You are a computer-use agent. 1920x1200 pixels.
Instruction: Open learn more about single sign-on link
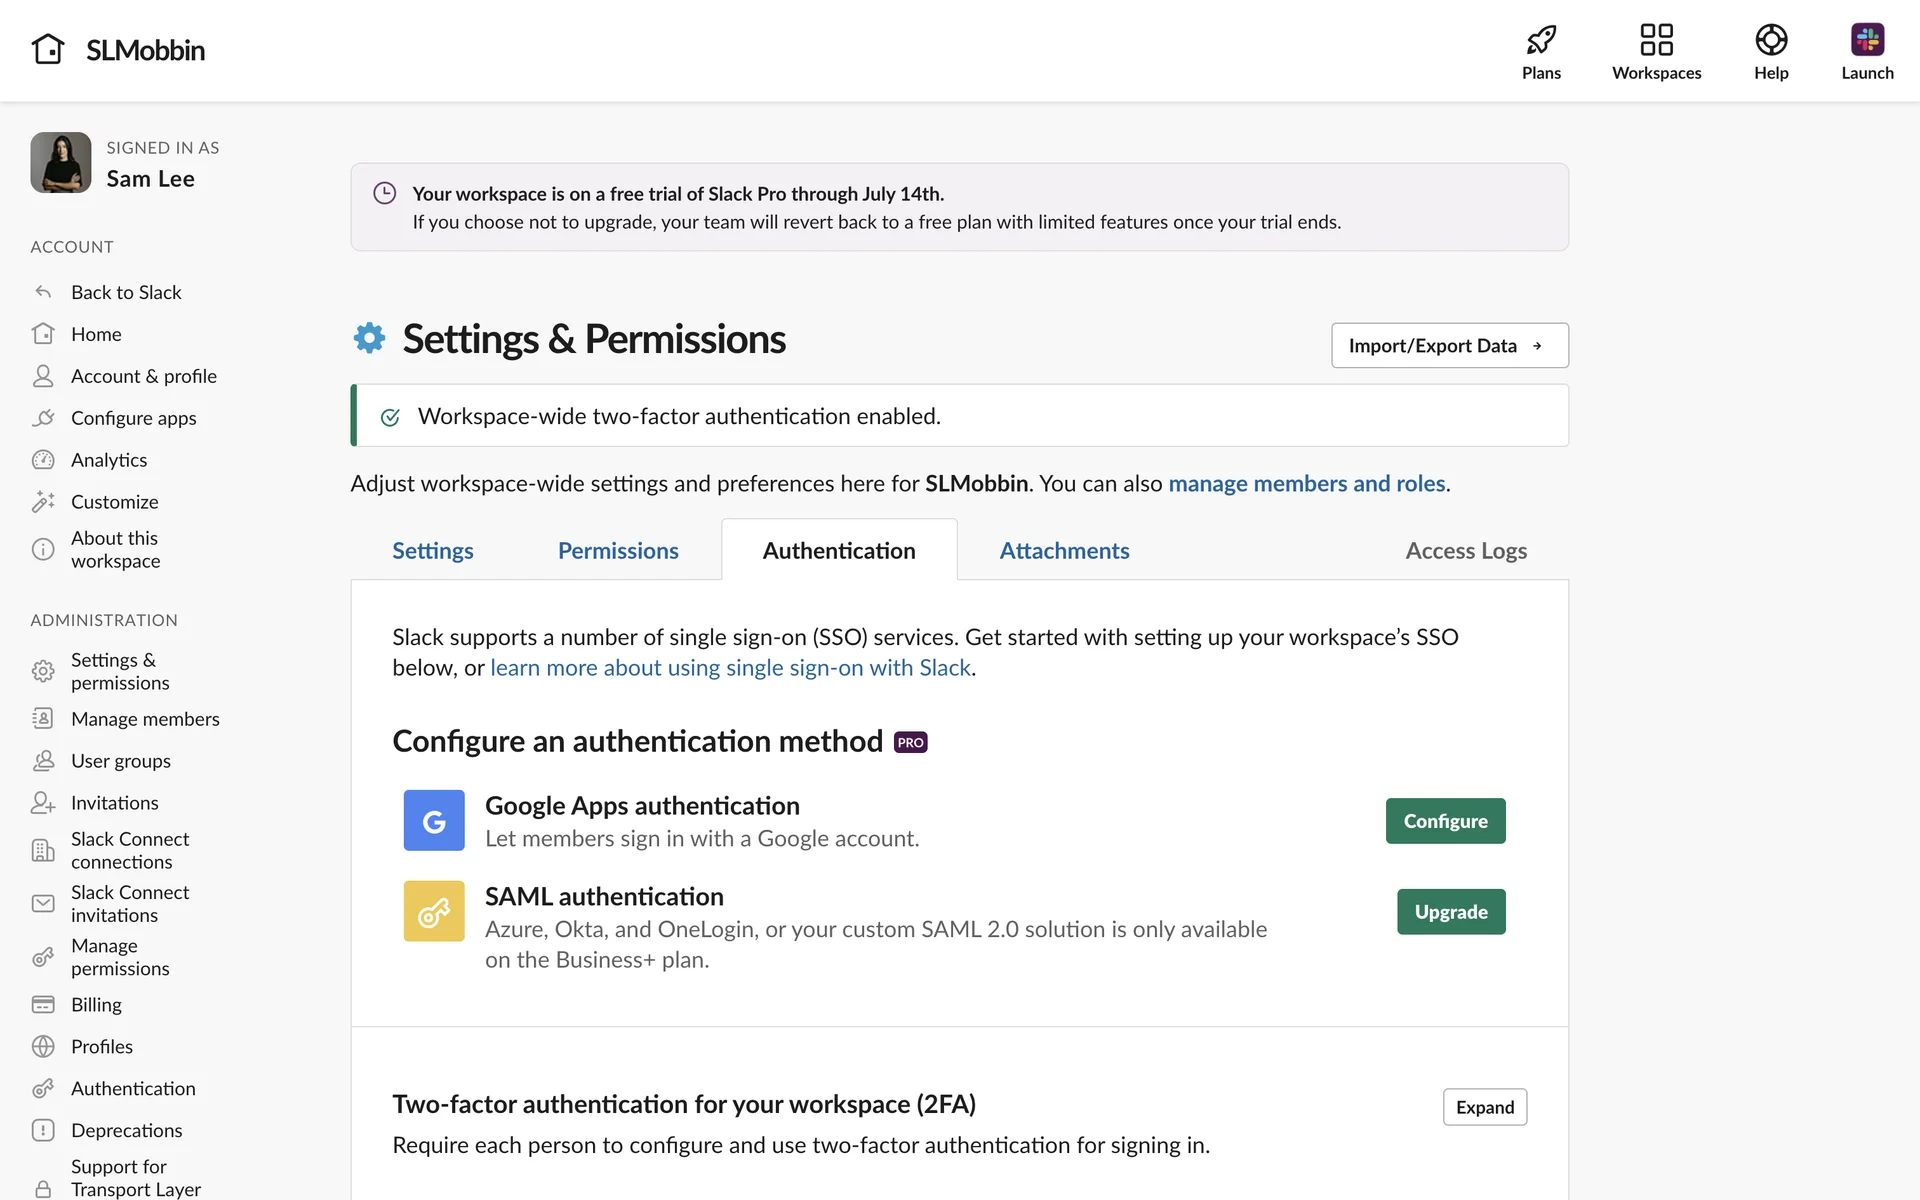(730, 668)
